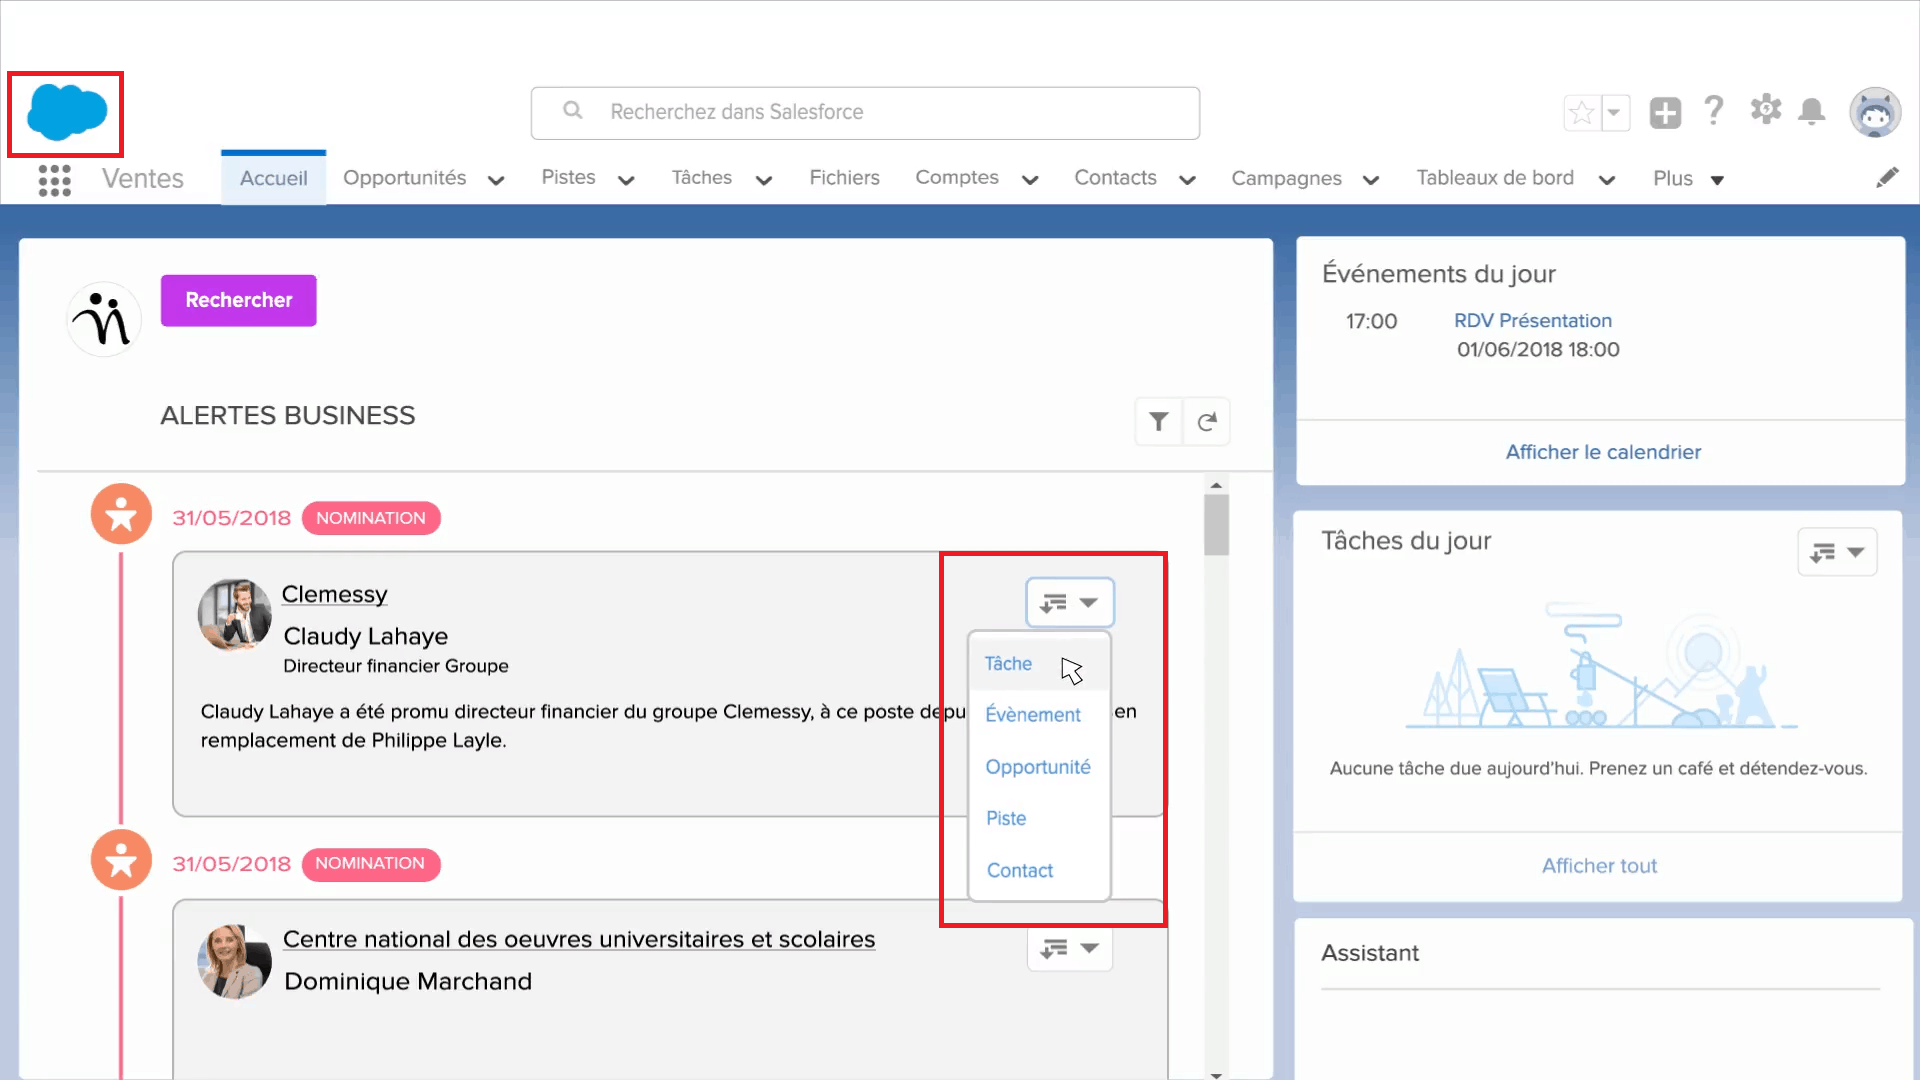Open the favorites list dropdown arrow
The height and width of the screenshot is (1080, 1920).
(1615, 113)
